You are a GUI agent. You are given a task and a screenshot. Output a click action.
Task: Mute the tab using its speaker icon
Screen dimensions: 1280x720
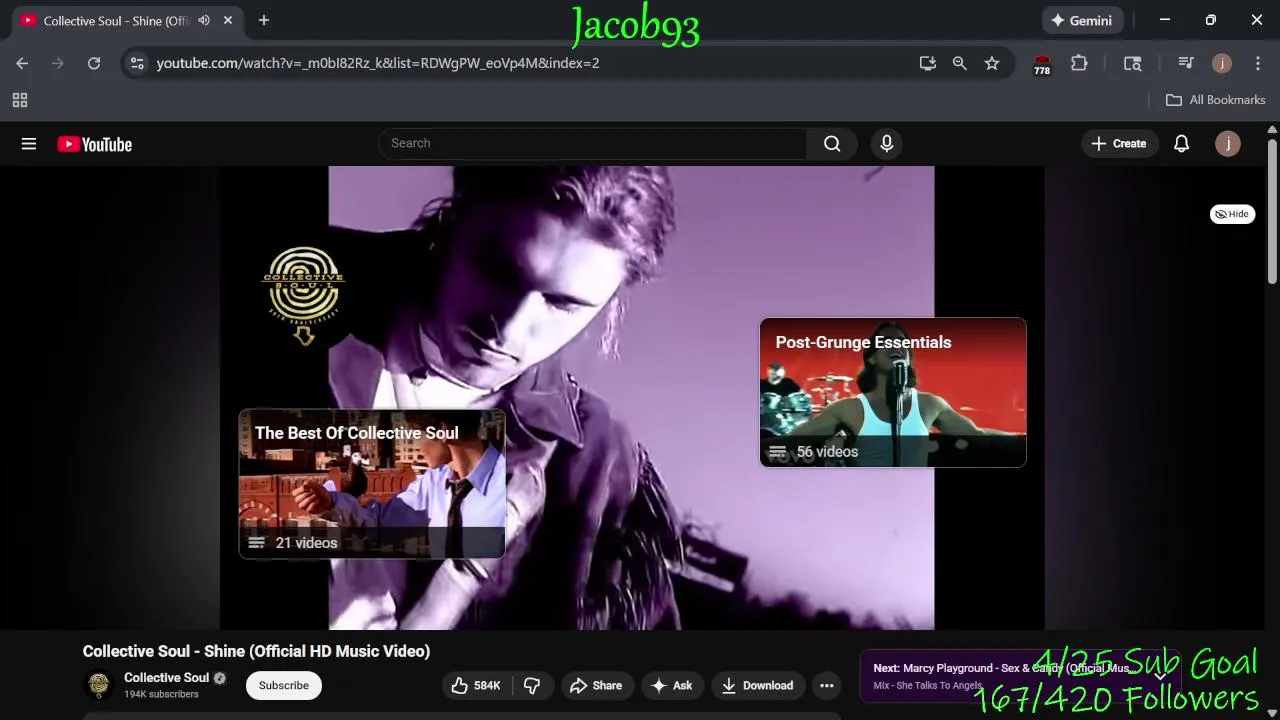tap(204, 20)
